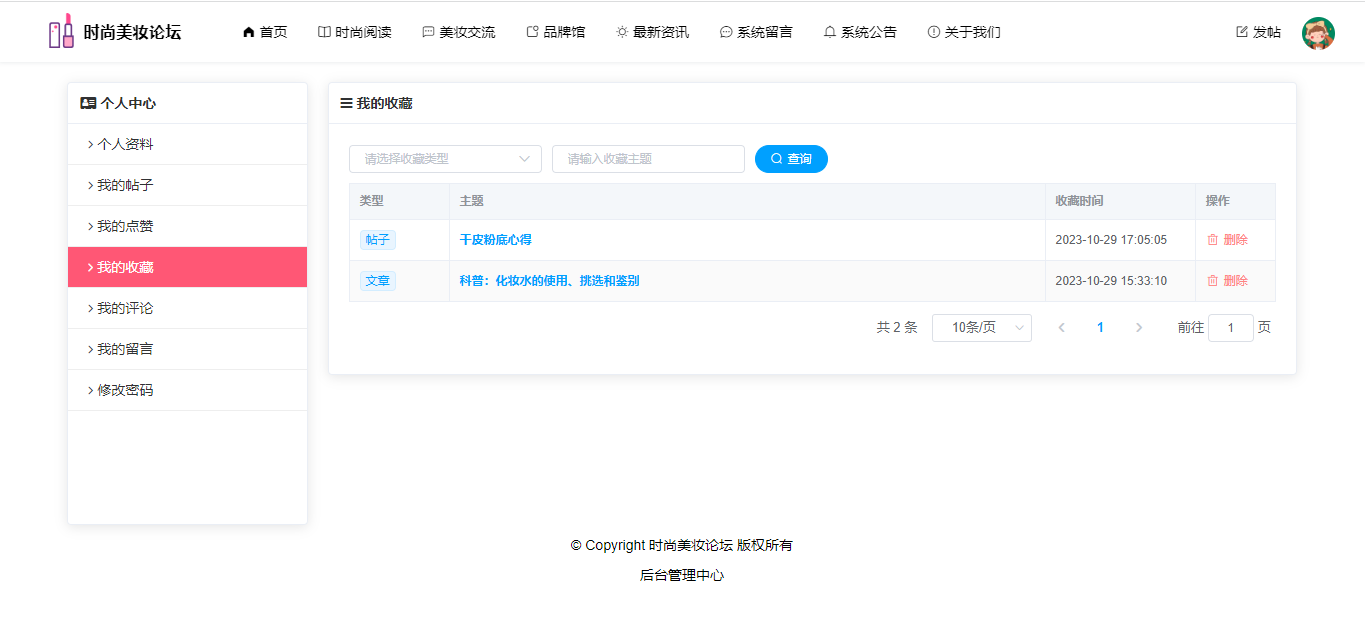Open the user avatar in header

[x=1318, y=33]
